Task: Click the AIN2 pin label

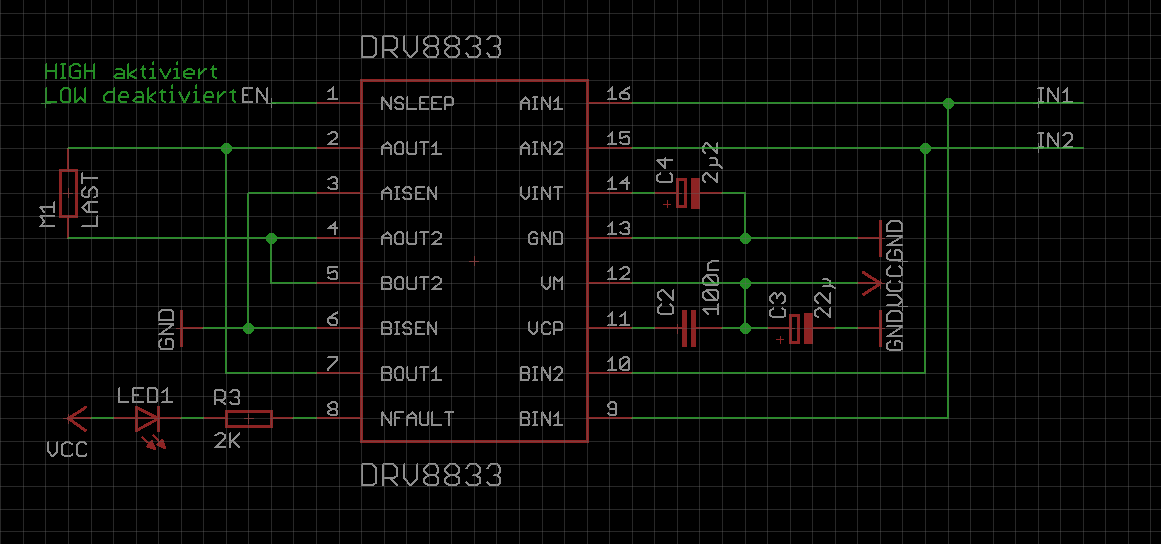Action: [541, 149]
